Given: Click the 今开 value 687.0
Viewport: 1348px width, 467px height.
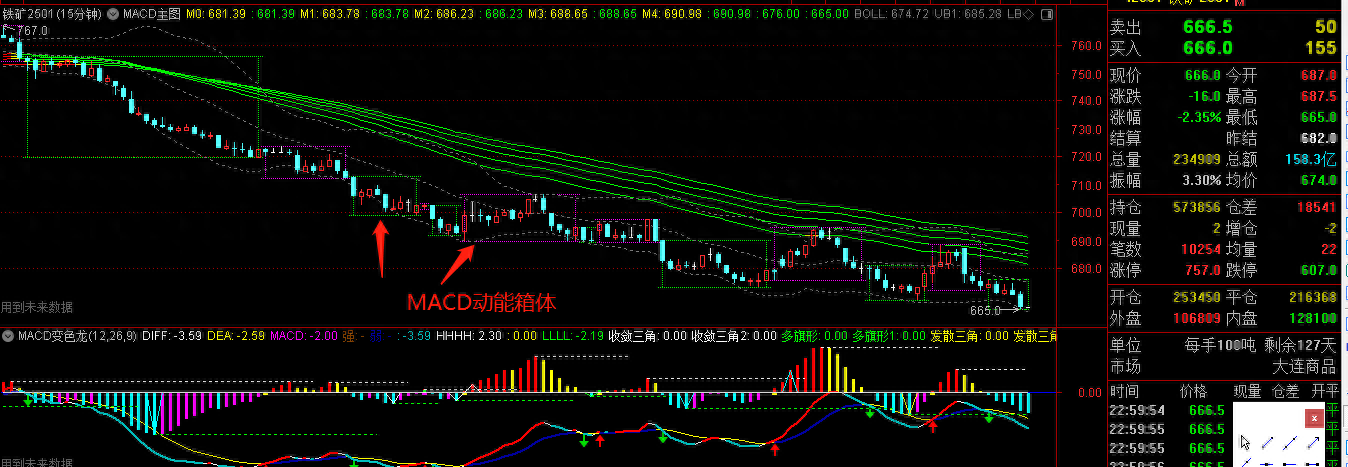Looking at the screenshot, I should pyautogui.click(x=1319, y=75).
